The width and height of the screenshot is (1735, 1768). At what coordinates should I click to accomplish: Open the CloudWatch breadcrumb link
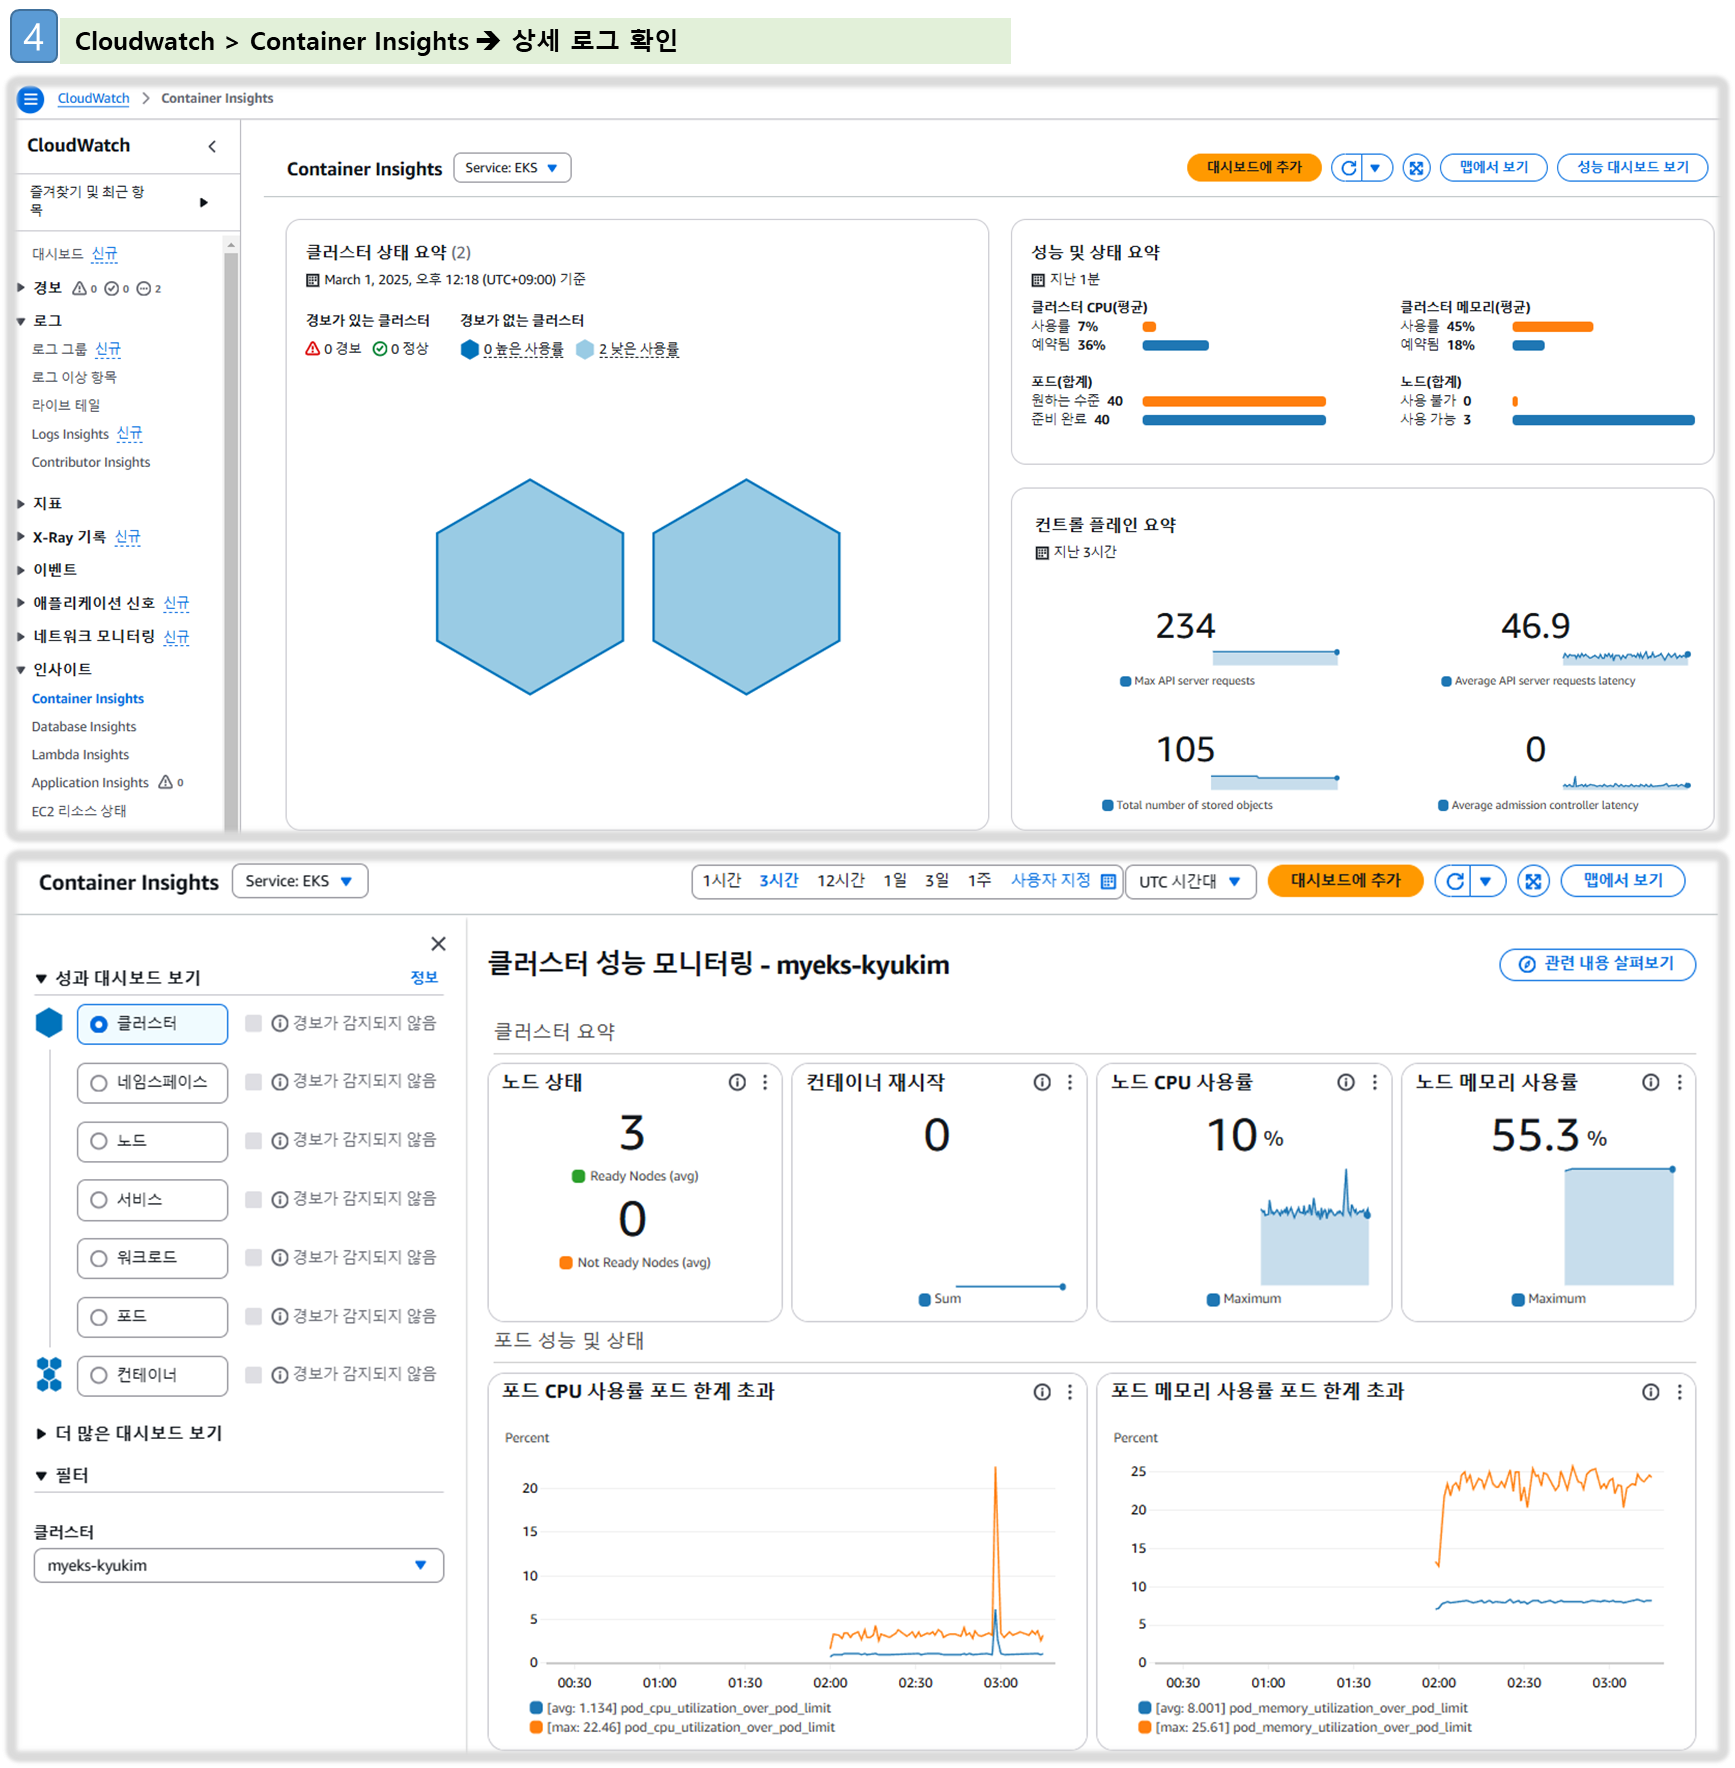[93, 98]
